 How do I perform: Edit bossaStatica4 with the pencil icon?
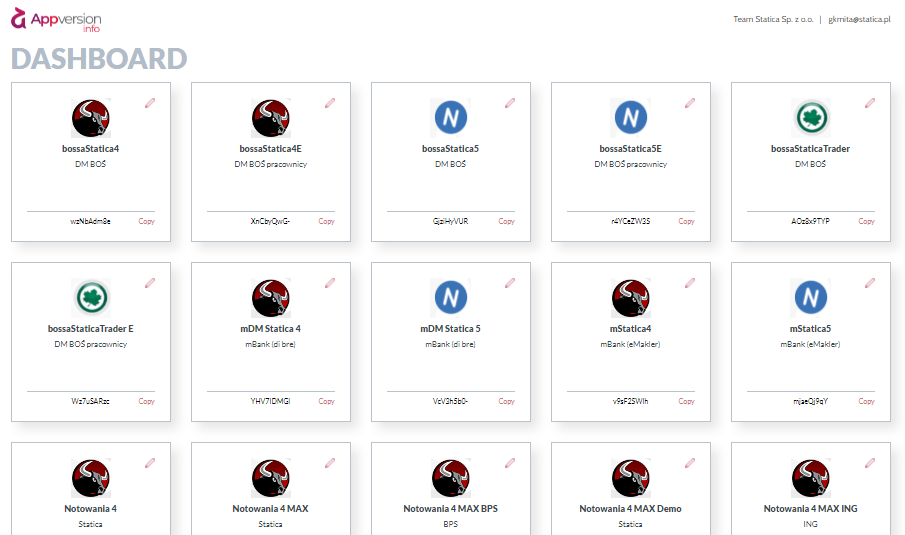pyautogui.click(x=150, y=103)
